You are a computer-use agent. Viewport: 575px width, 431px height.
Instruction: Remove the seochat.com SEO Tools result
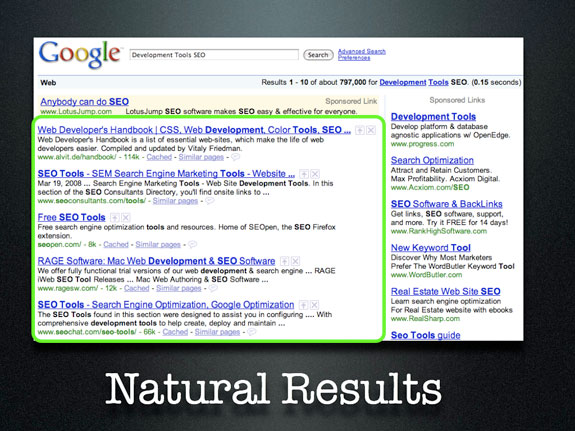[314, 305]
